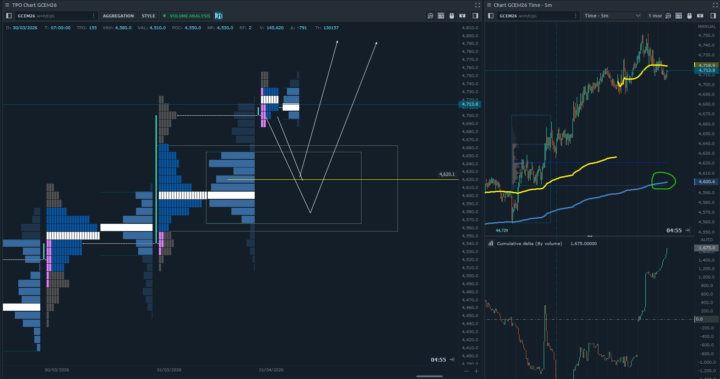Click the data table icon in TPO Chart toolbar
This screenshot has height=379, width=720.
(x=441, y=16)
